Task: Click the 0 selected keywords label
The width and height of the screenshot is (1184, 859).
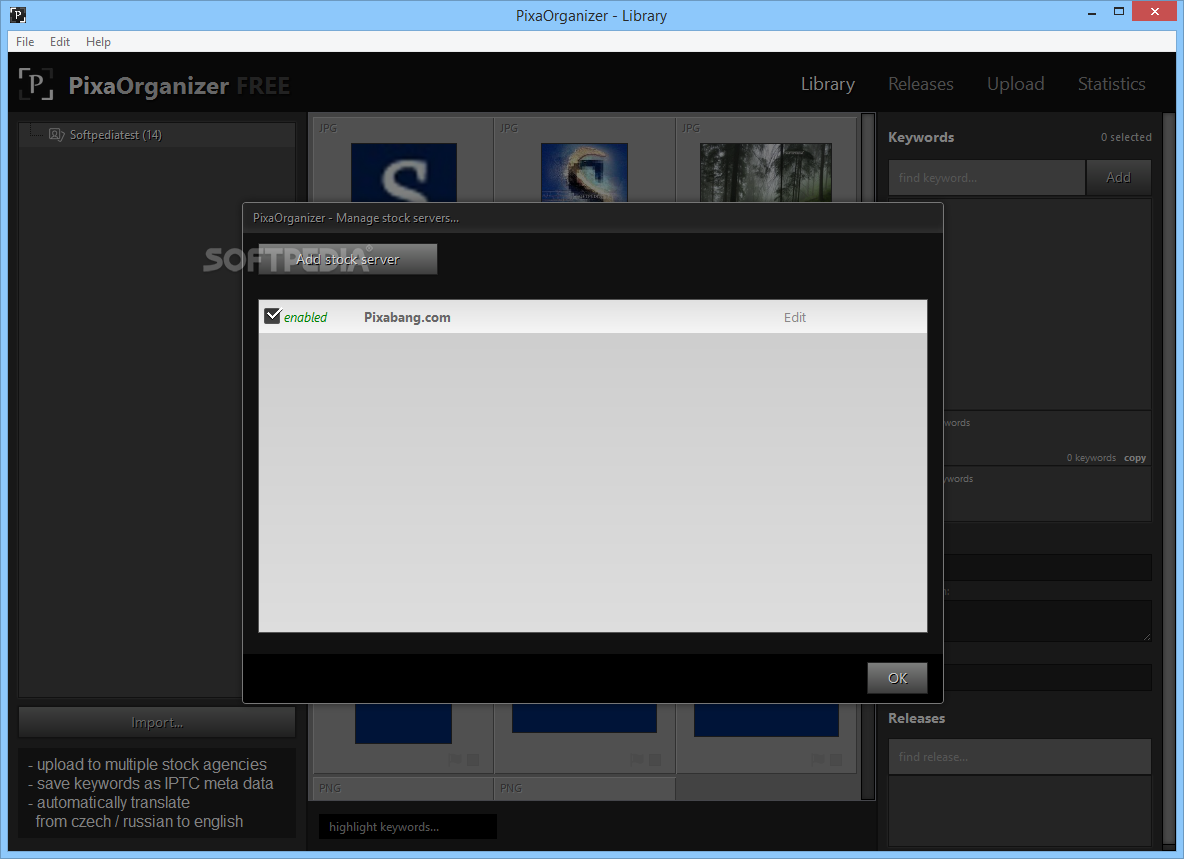Action: 1126,137
